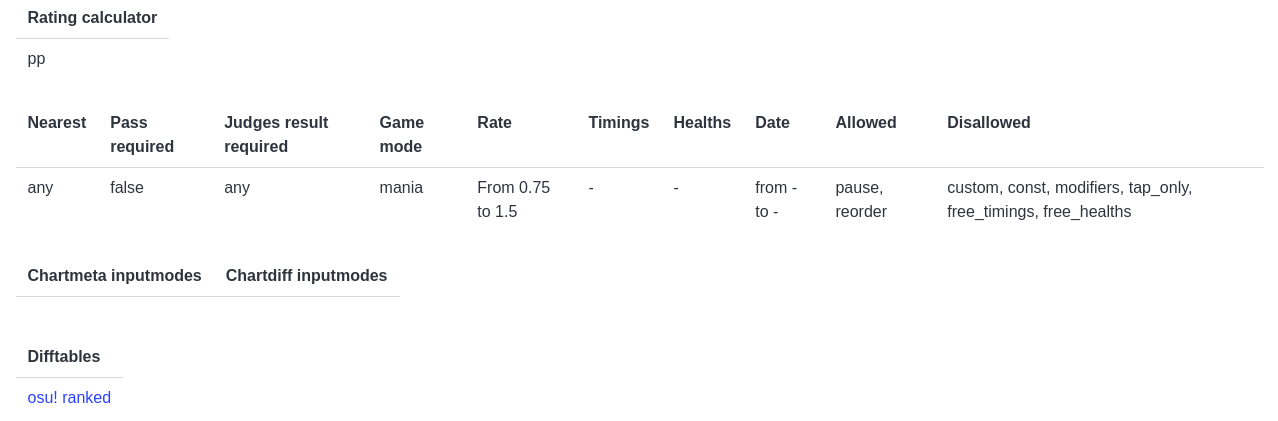
Task: Click the Judges result required header
Action: tap(276, 135)
